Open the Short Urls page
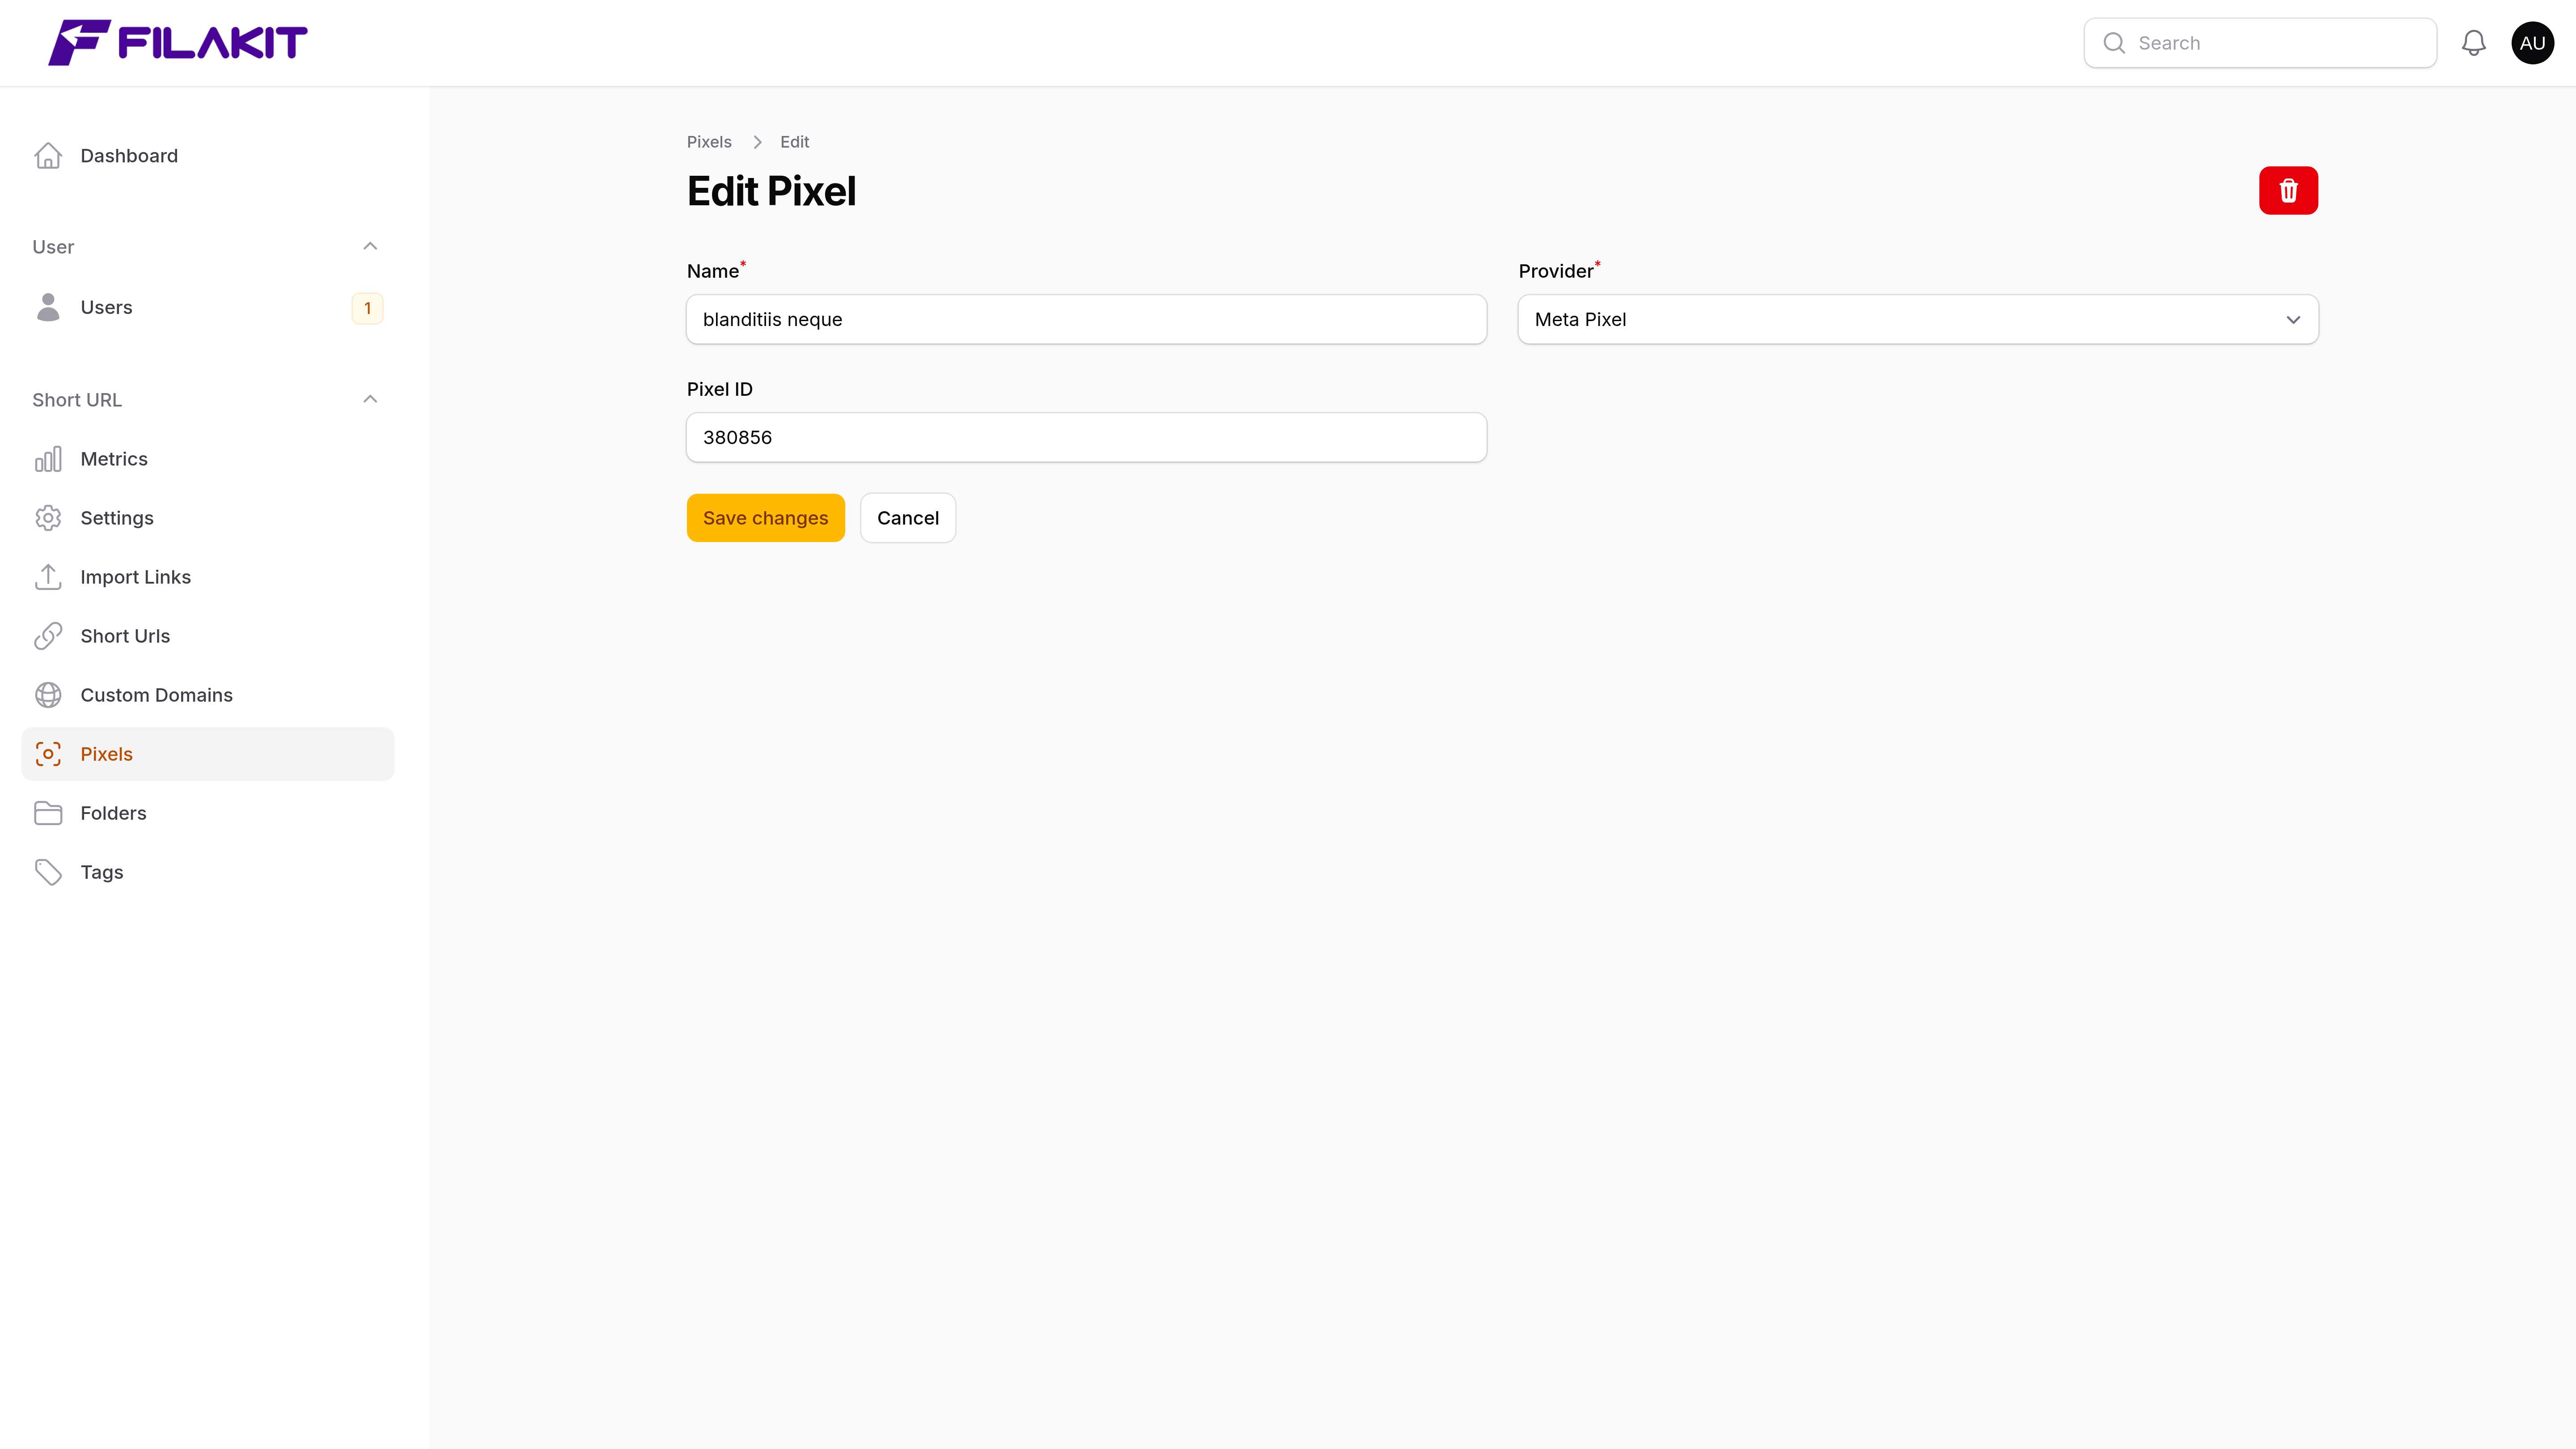The width and height of the screenshot is (2576, 1449). point(208,636)
